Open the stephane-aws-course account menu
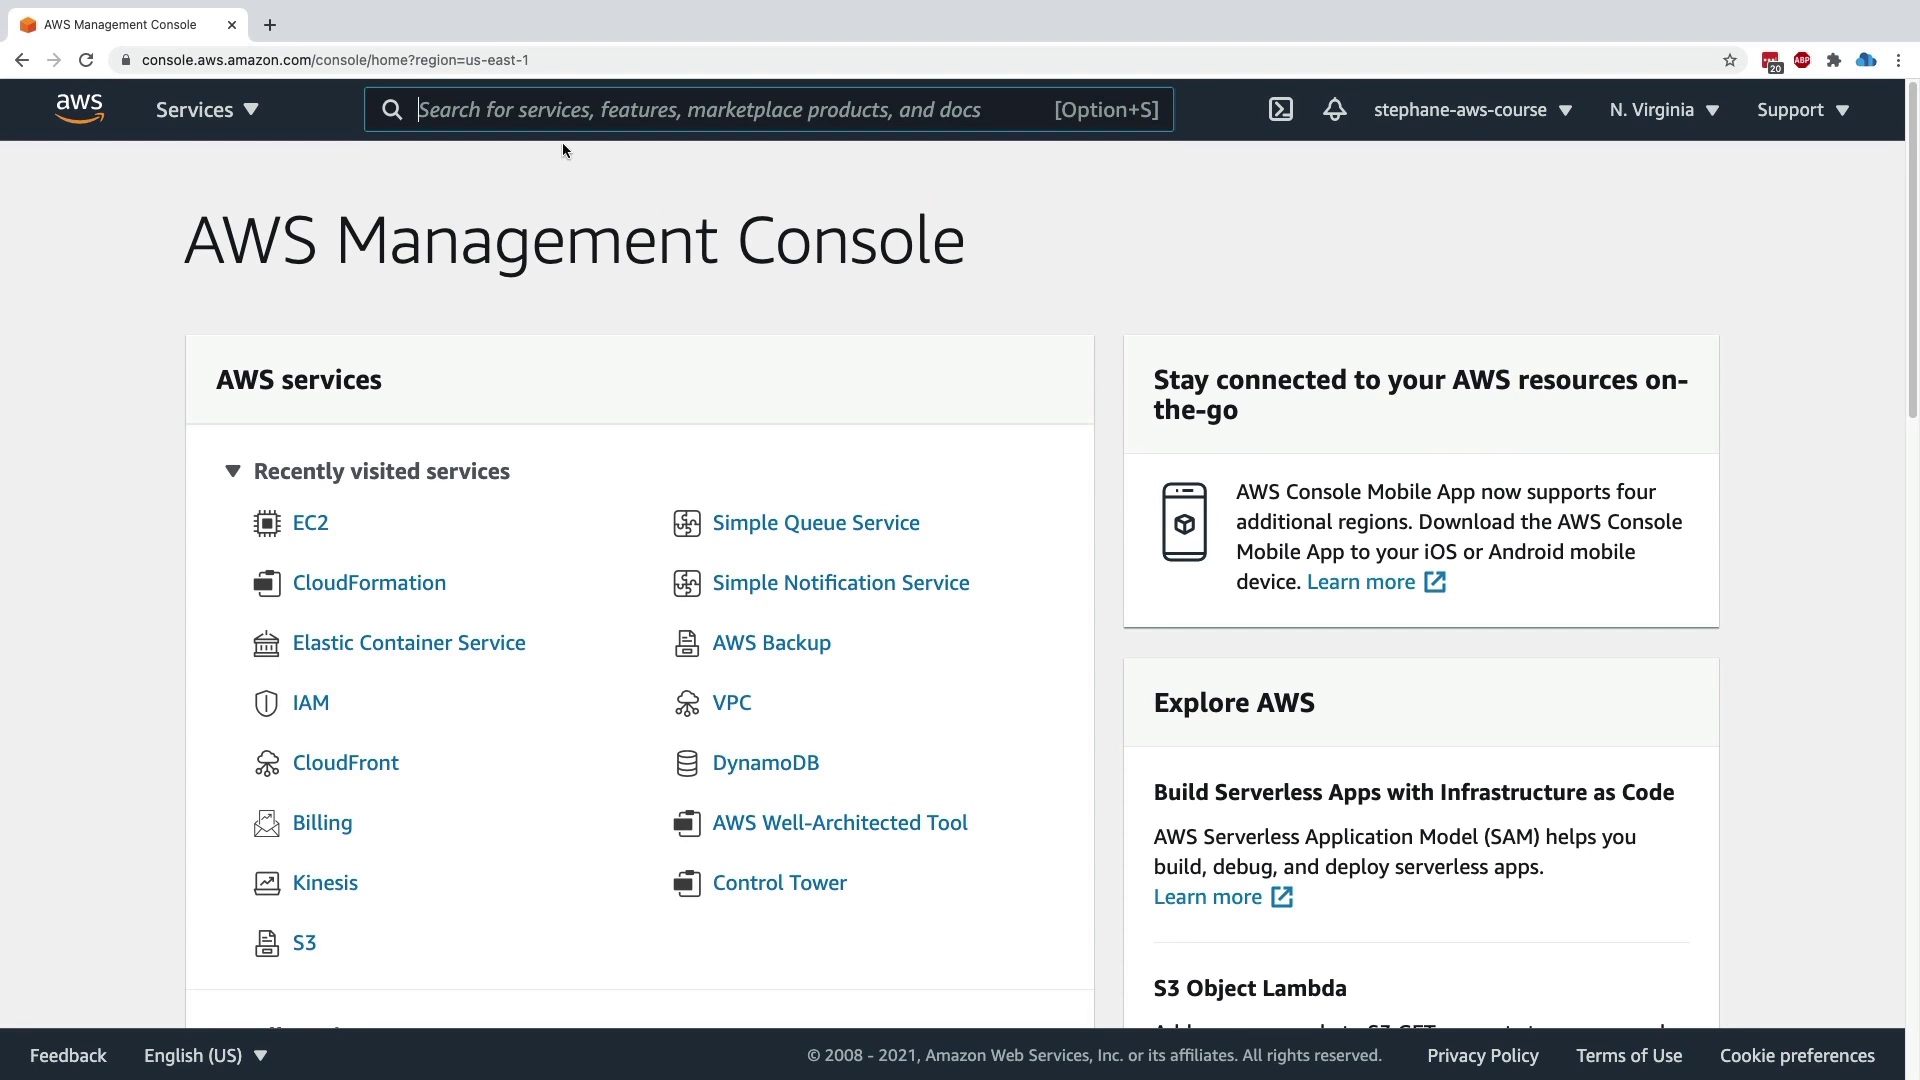The height and width of the screenshot is (1080, 1920). point(1472,110)
